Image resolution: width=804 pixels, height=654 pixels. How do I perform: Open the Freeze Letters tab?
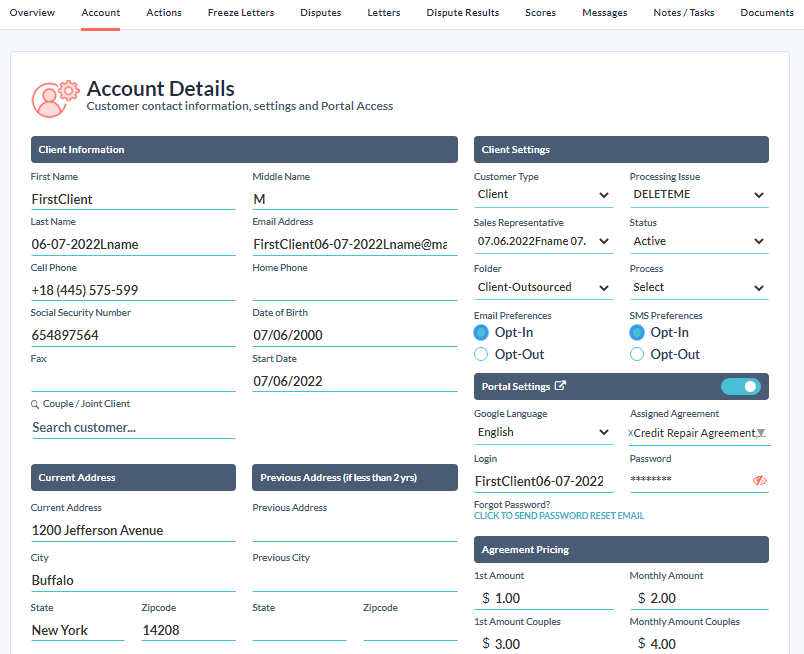point(241,13)
